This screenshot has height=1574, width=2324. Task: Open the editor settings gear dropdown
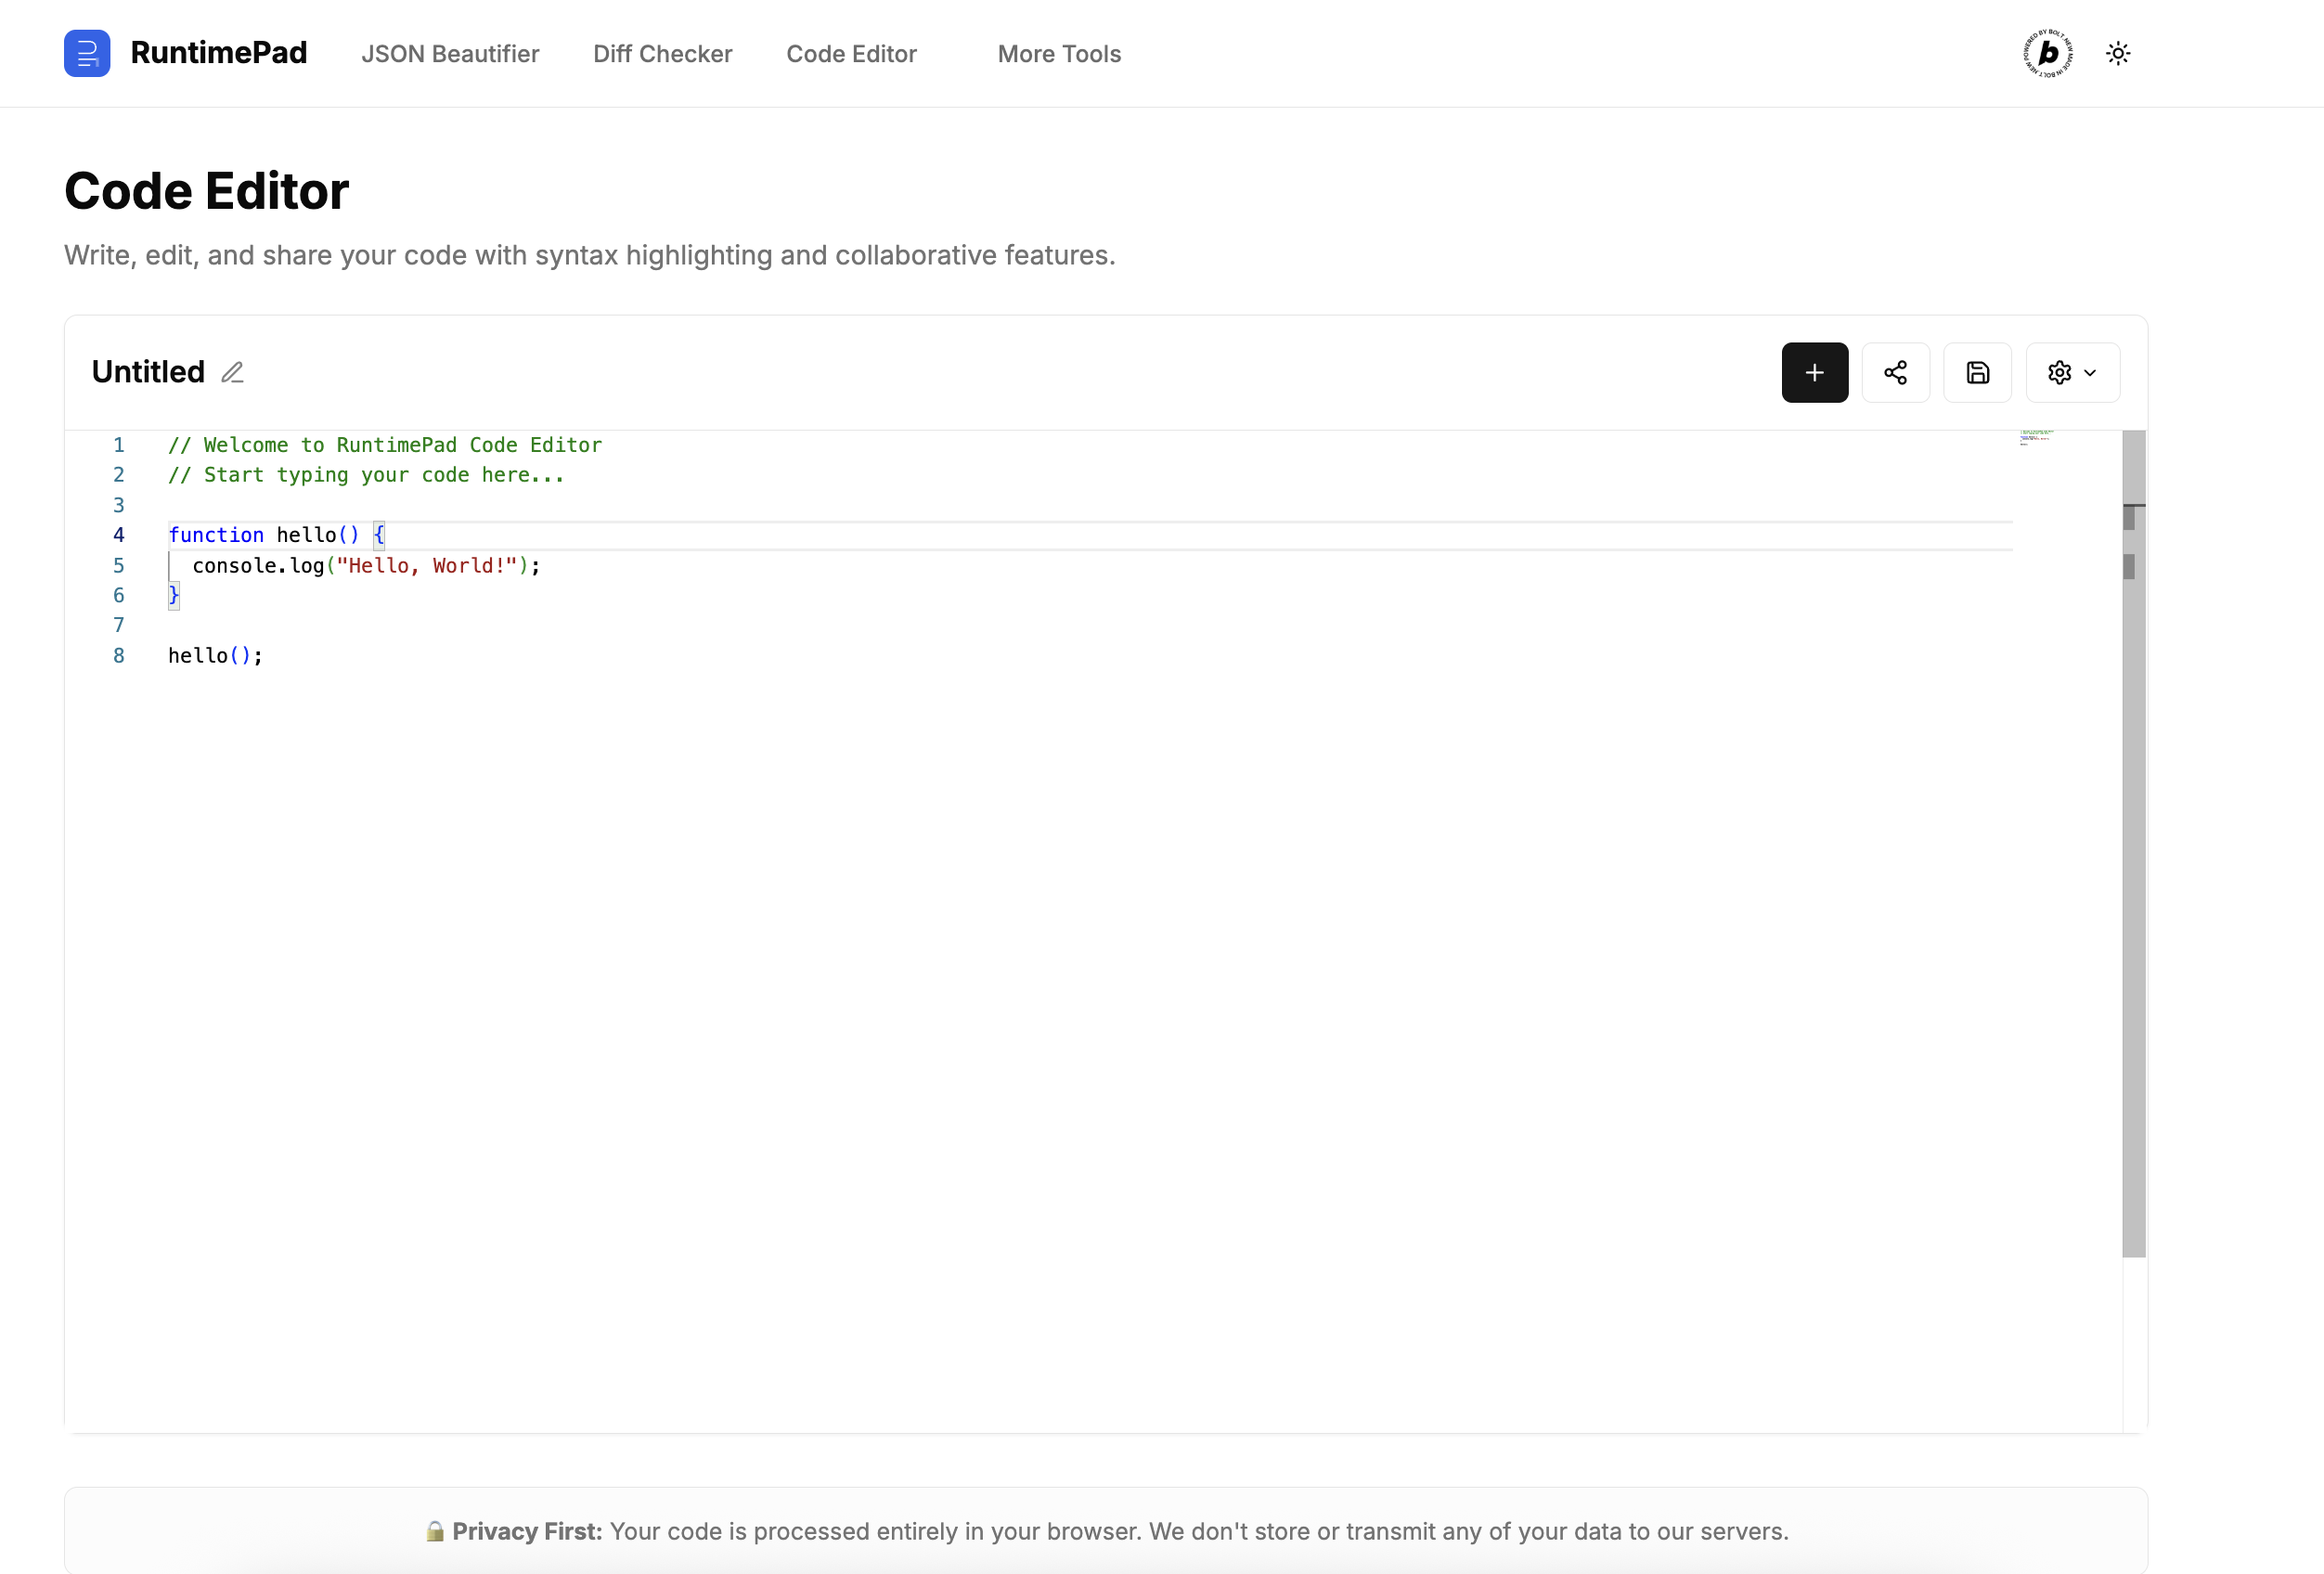click(2072, 373)
